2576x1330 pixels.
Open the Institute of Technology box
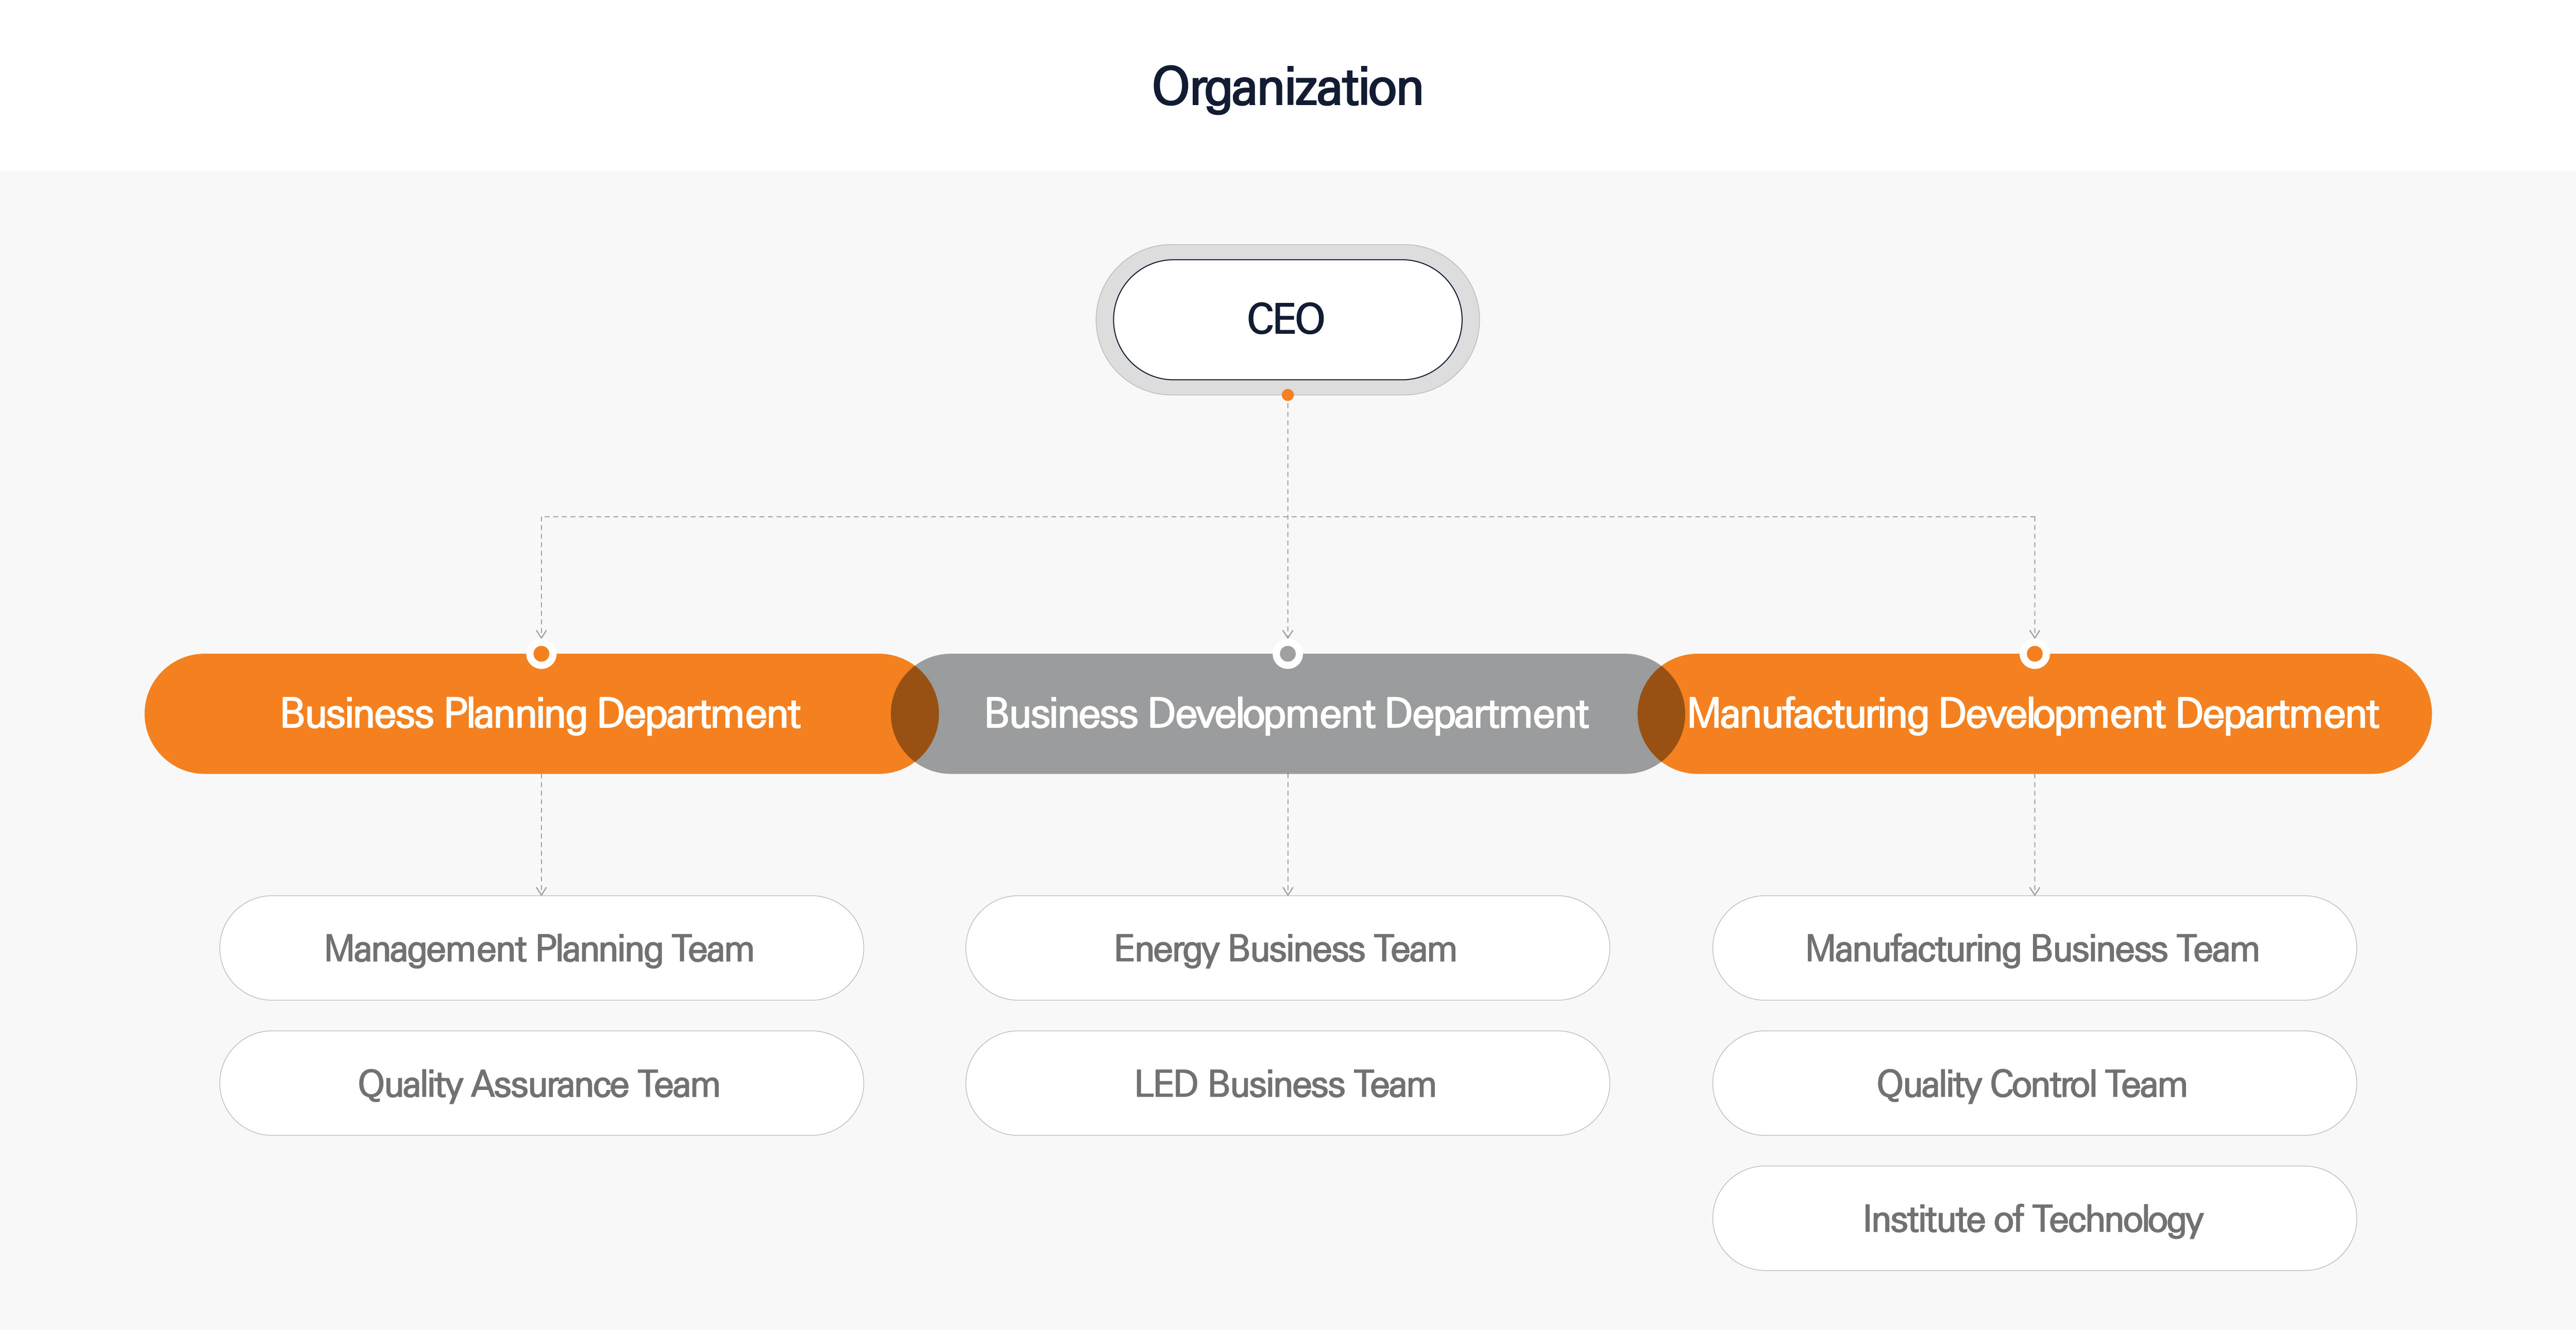pyautogui.click(x=2034, y=1218)
